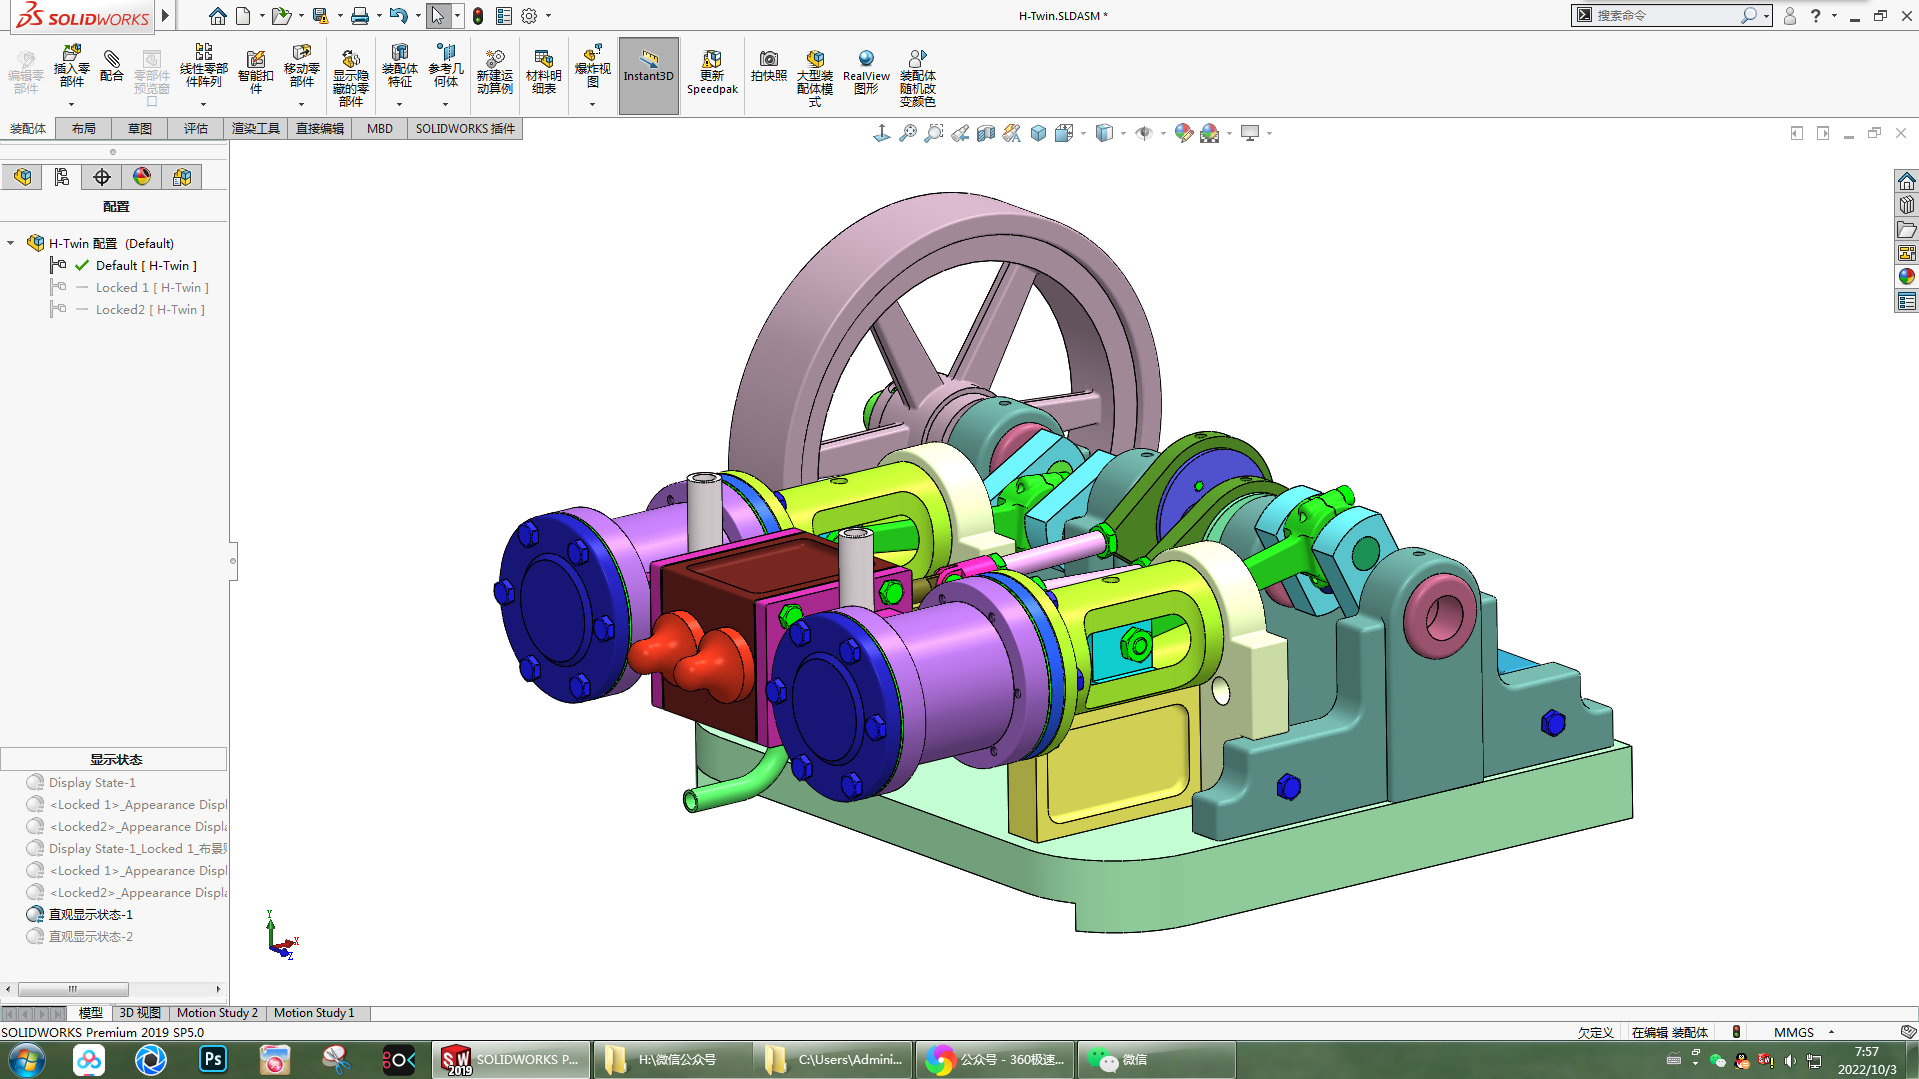Open dropdown arrow under 线性零部件阵列

[x=203, y=104]
